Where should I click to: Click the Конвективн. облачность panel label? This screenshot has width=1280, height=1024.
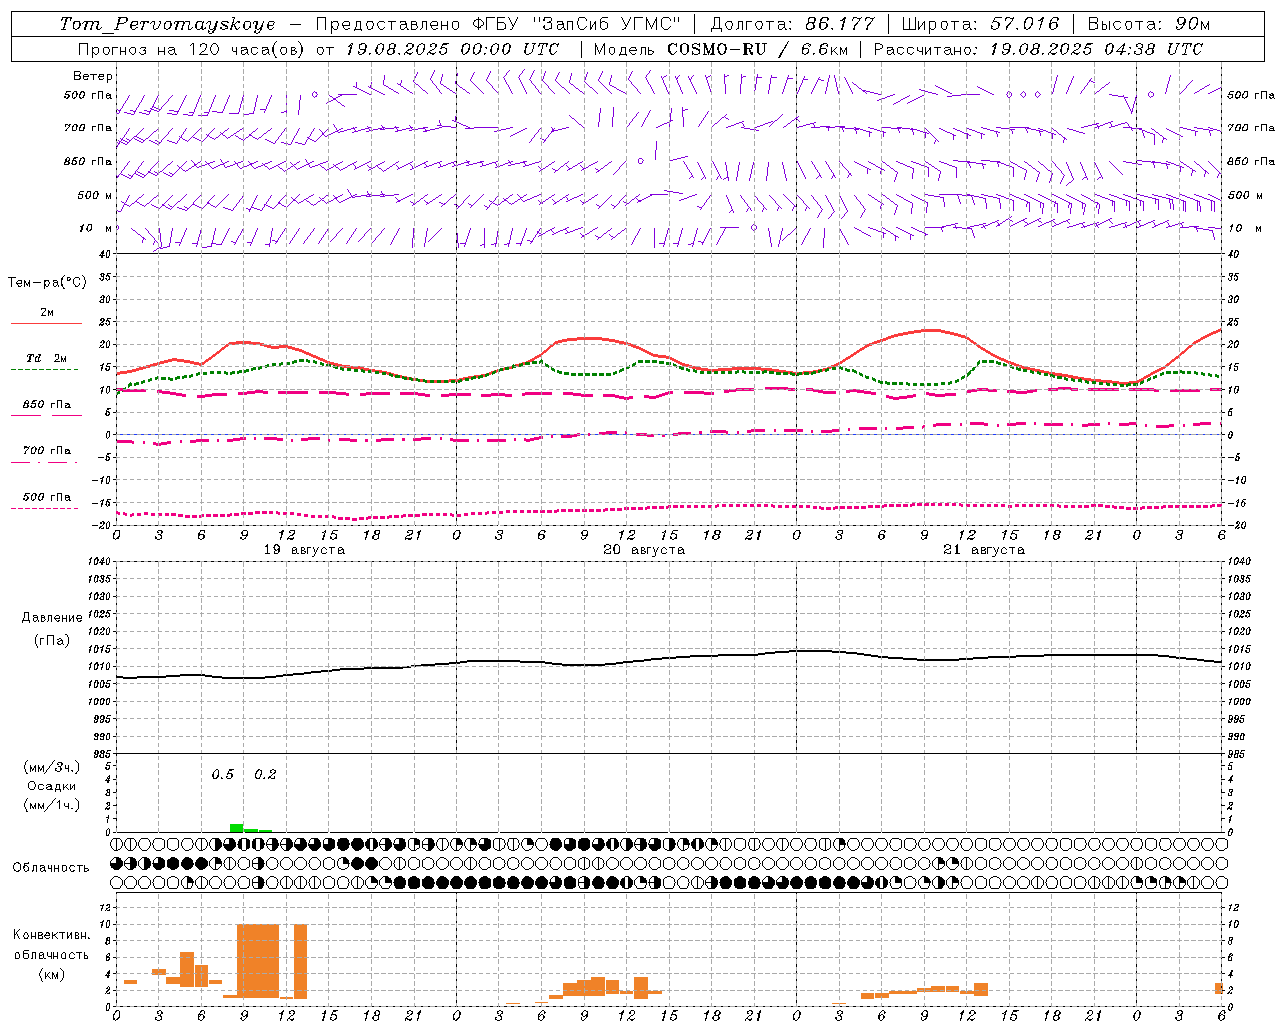point(51,954)
